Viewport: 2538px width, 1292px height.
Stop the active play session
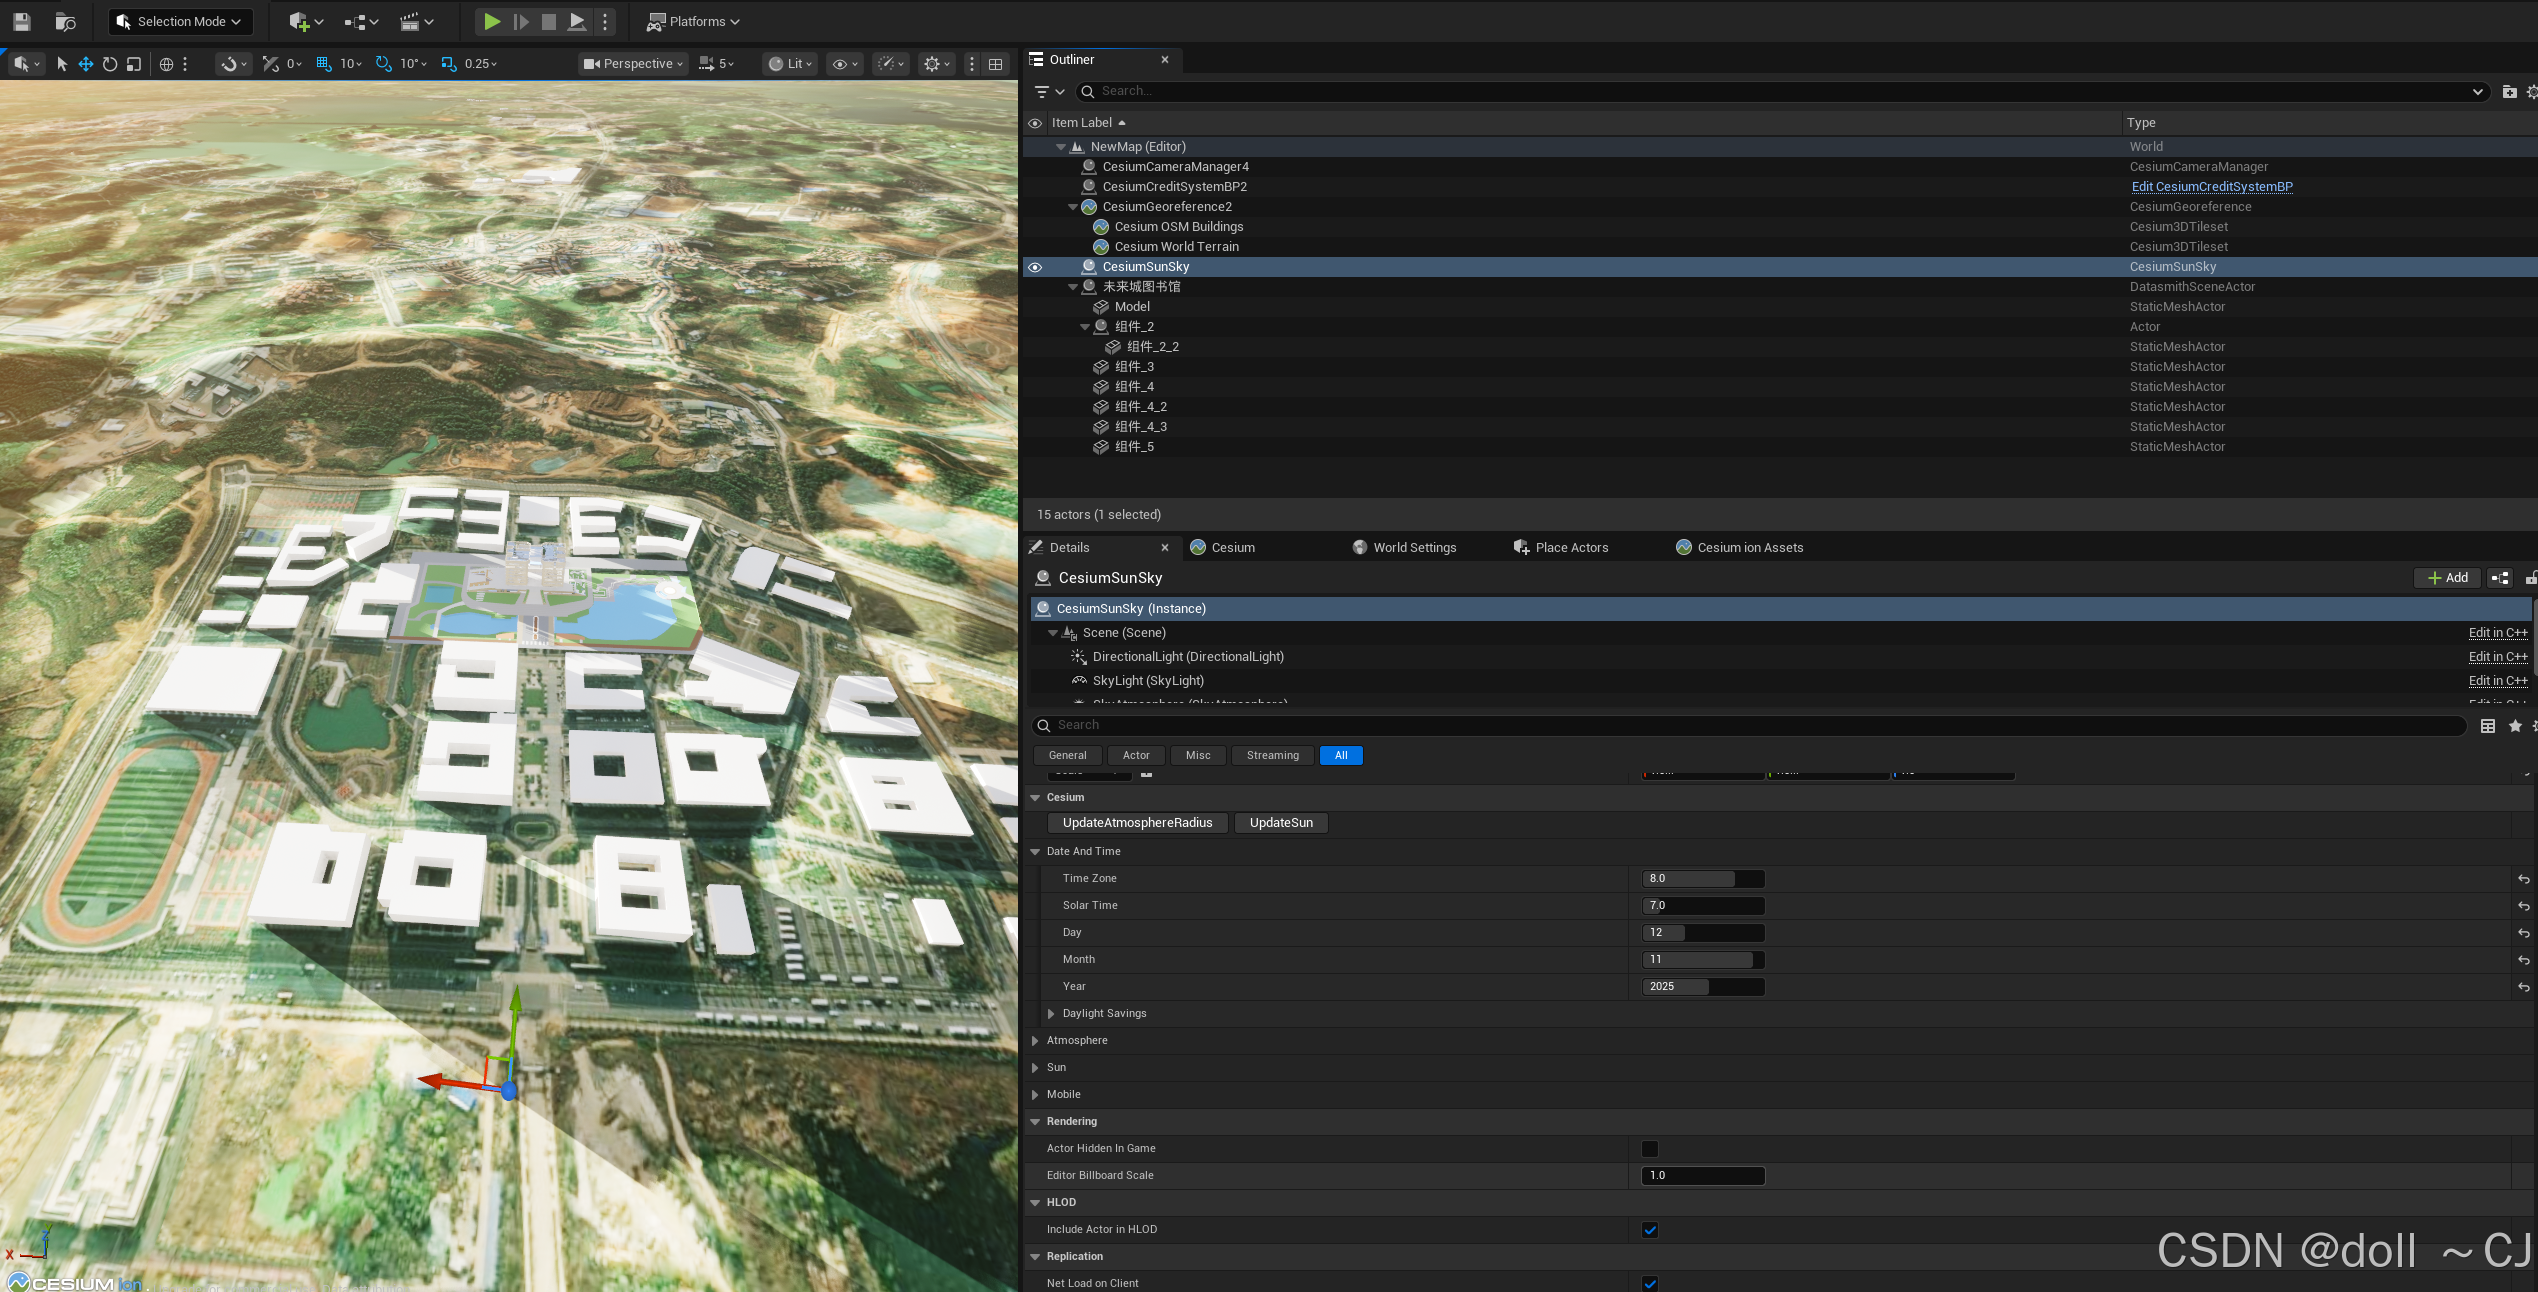548,21
